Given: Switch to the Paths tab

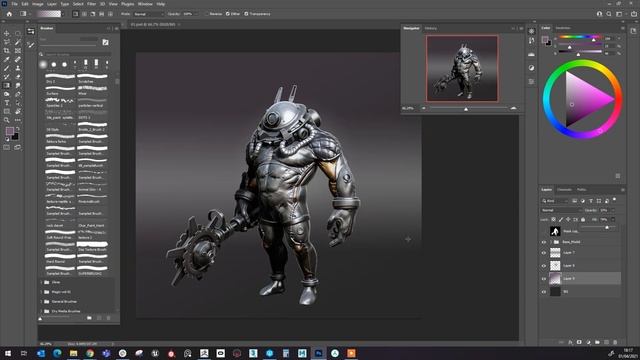Looking at the screenshot, I should (582, 190).
